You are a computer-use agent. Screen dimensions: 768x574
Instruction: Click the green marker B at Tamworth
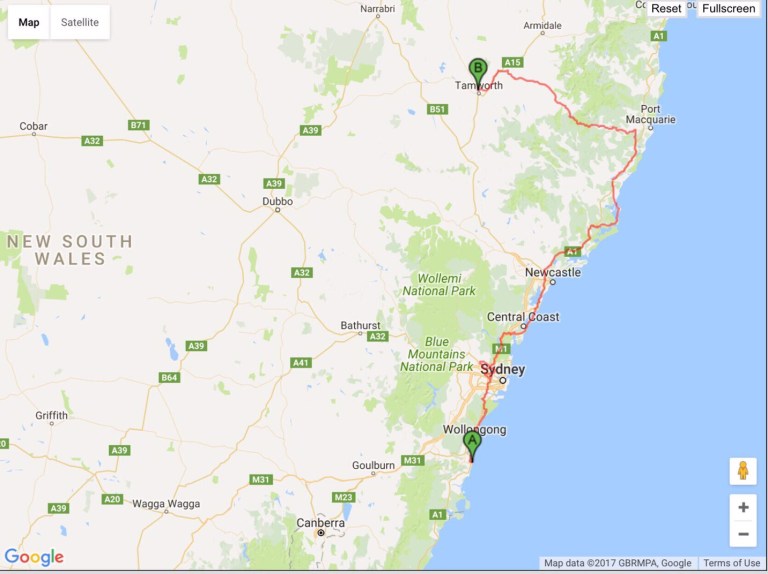point(478,73)
